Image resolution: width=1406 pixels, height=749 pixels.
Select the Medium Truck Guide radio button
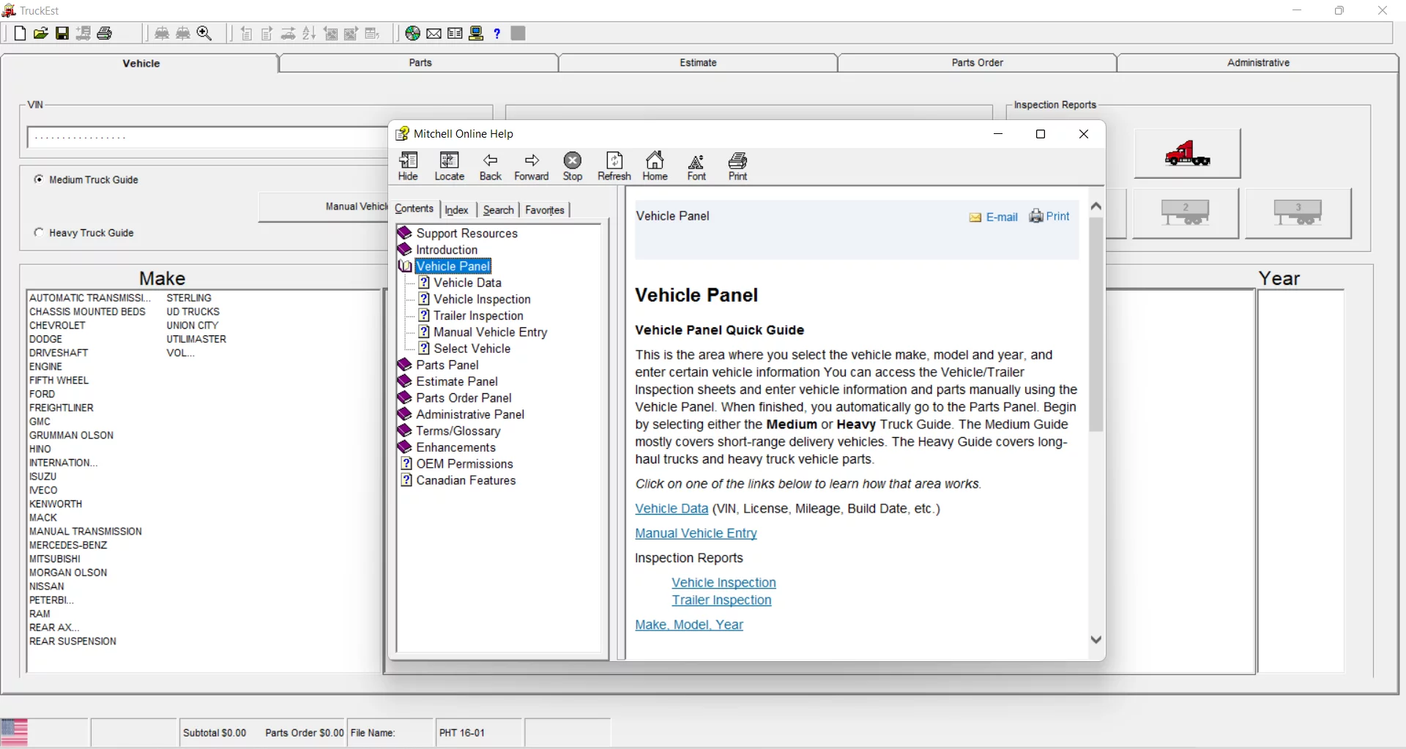click(38, 179)
